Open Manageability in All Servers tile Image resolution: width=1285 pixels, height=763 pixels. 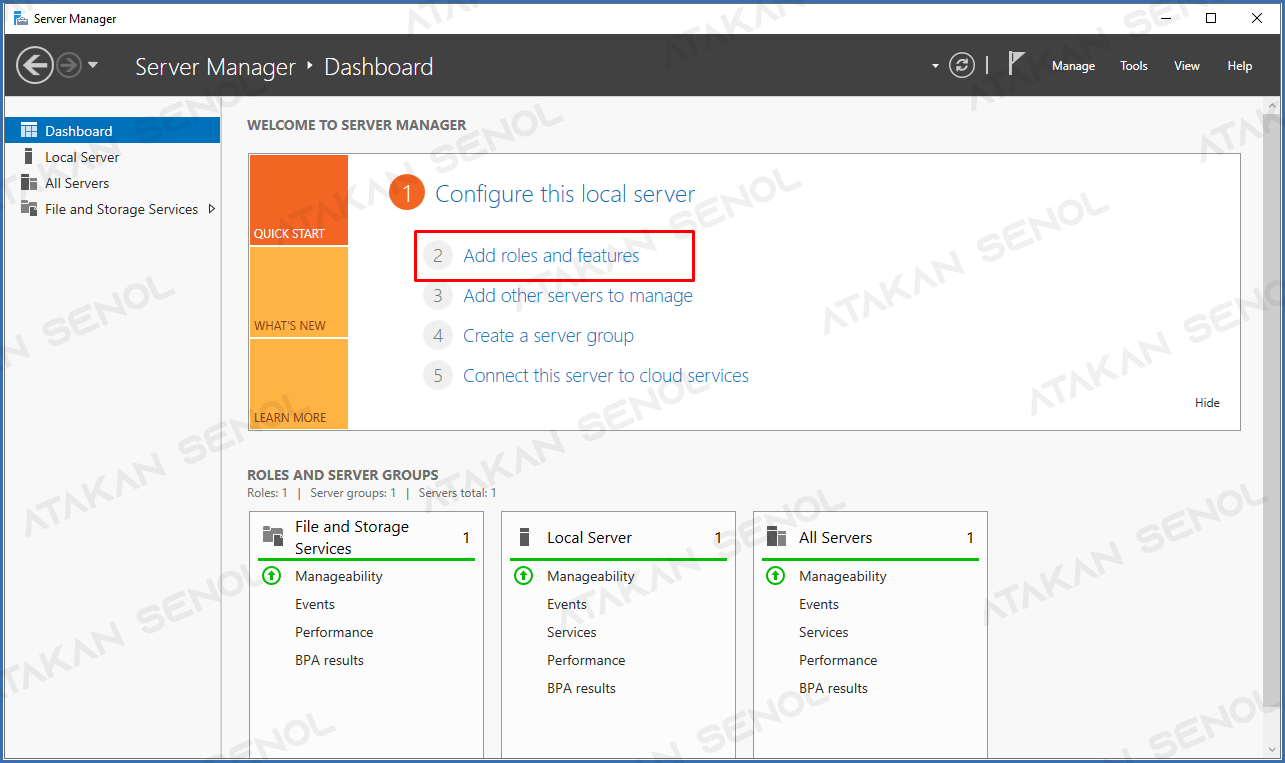(x=842, y=576)
